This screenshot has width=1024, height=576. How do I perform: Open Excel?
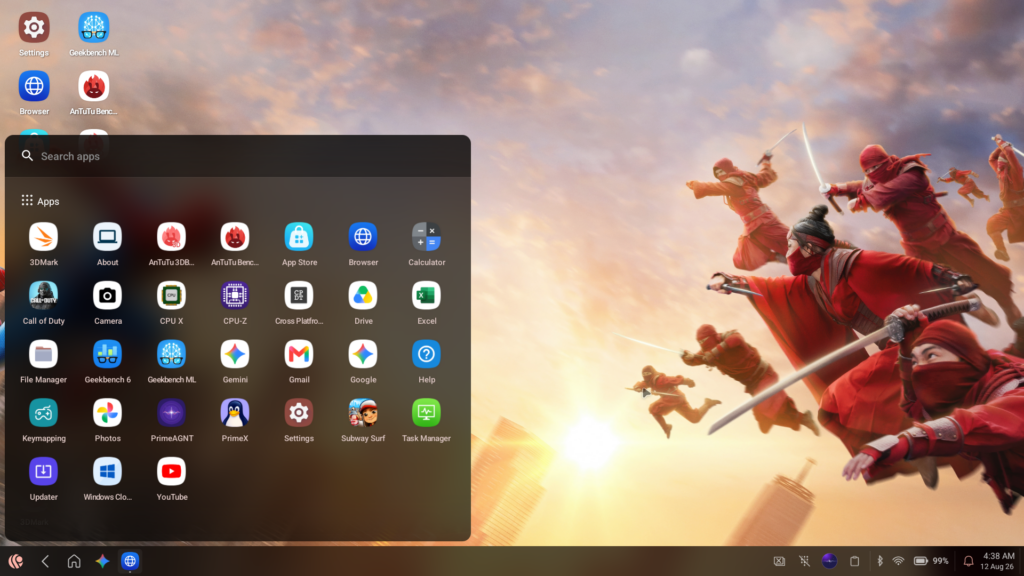click(426, 296)
